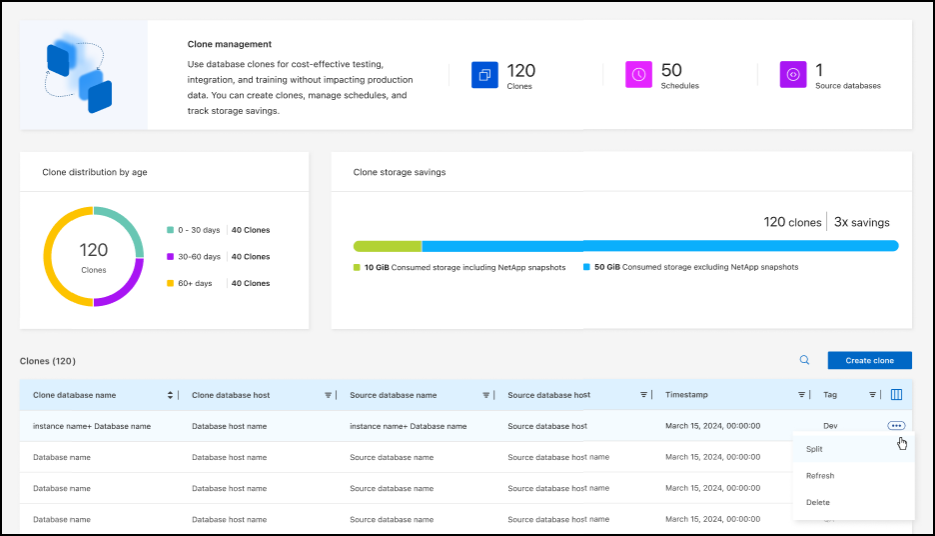Image resolution: width=935 pixels, height=536 pixels.
Task: Select the first row instance name cell
Action: [92, 426]
